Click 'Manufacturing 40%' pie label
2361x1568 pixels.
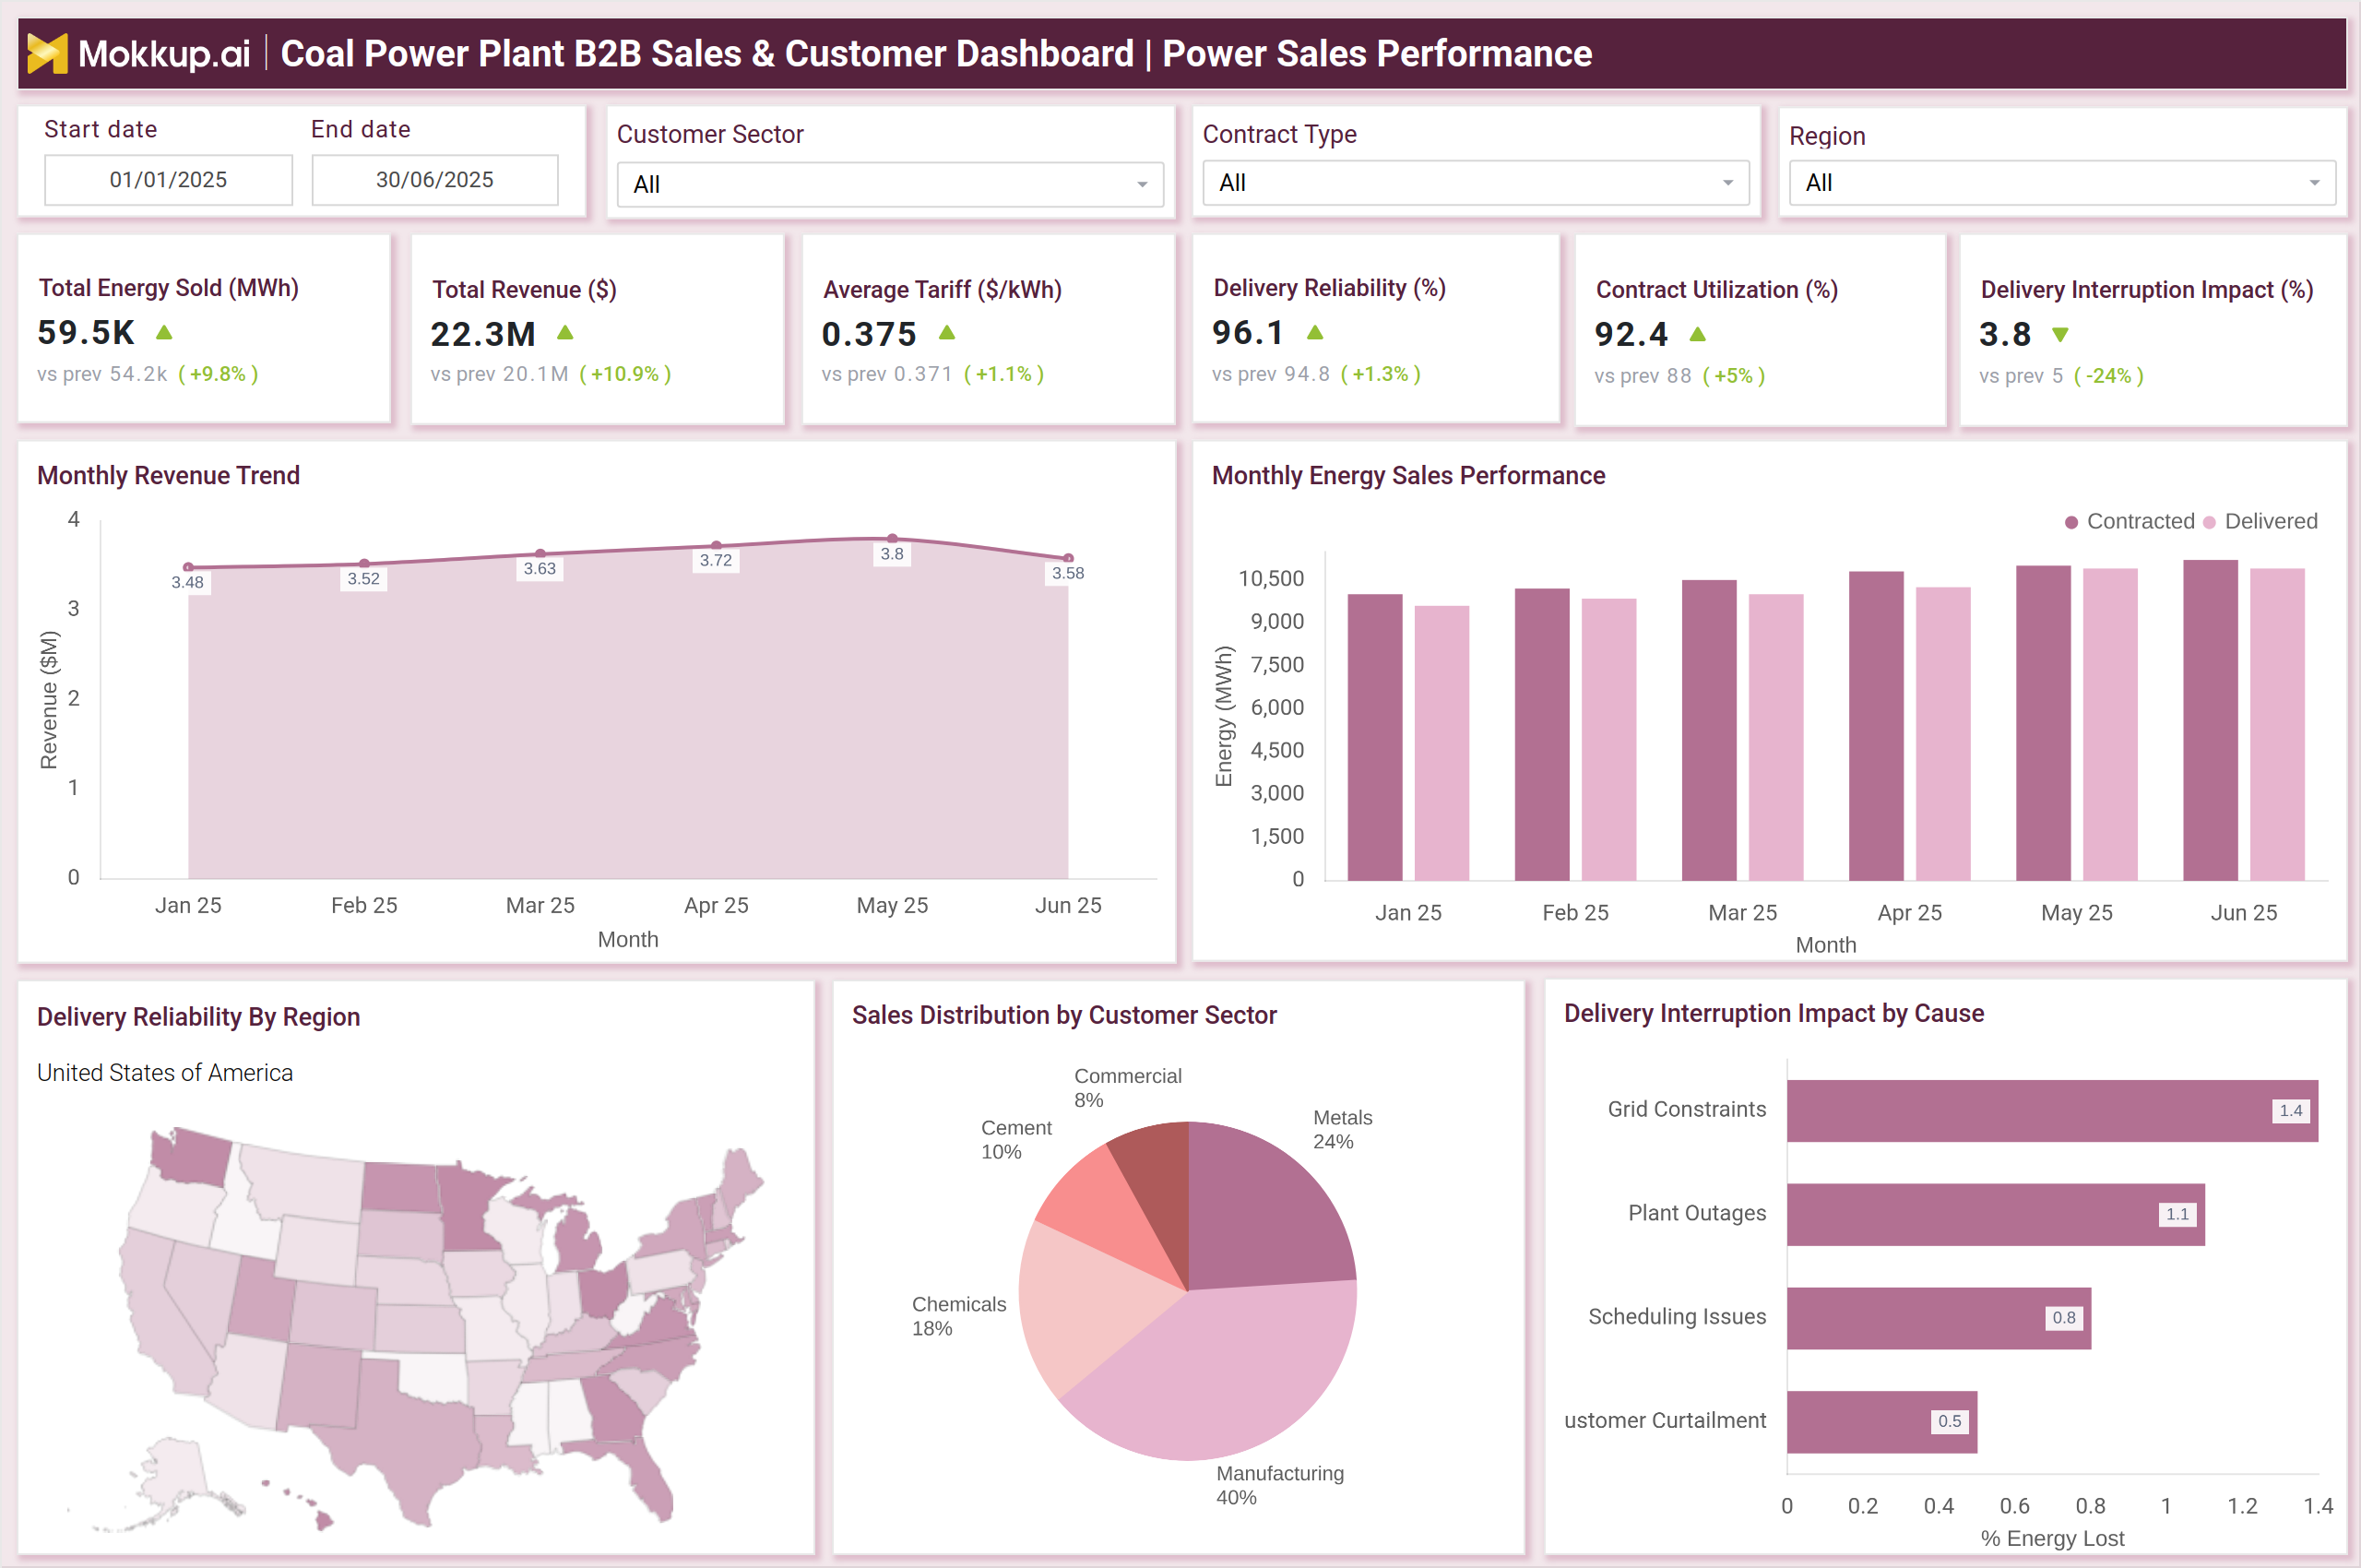pos(1279,1485)
